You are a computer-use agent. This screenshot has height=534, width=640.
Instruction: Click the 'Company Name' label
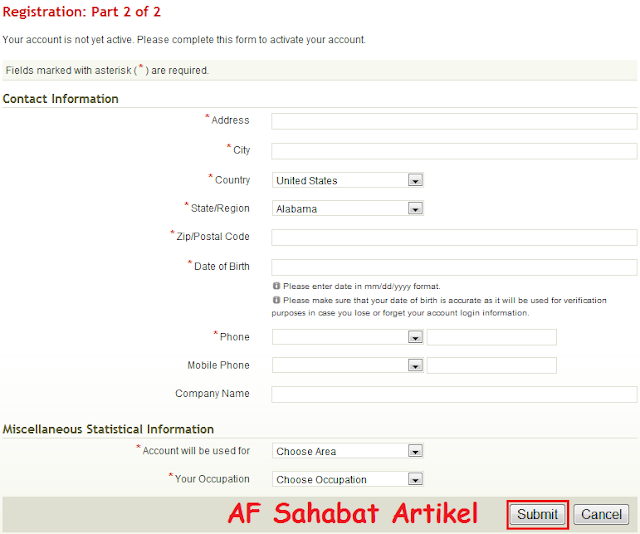pyautogui.click(x=212, y=393)
